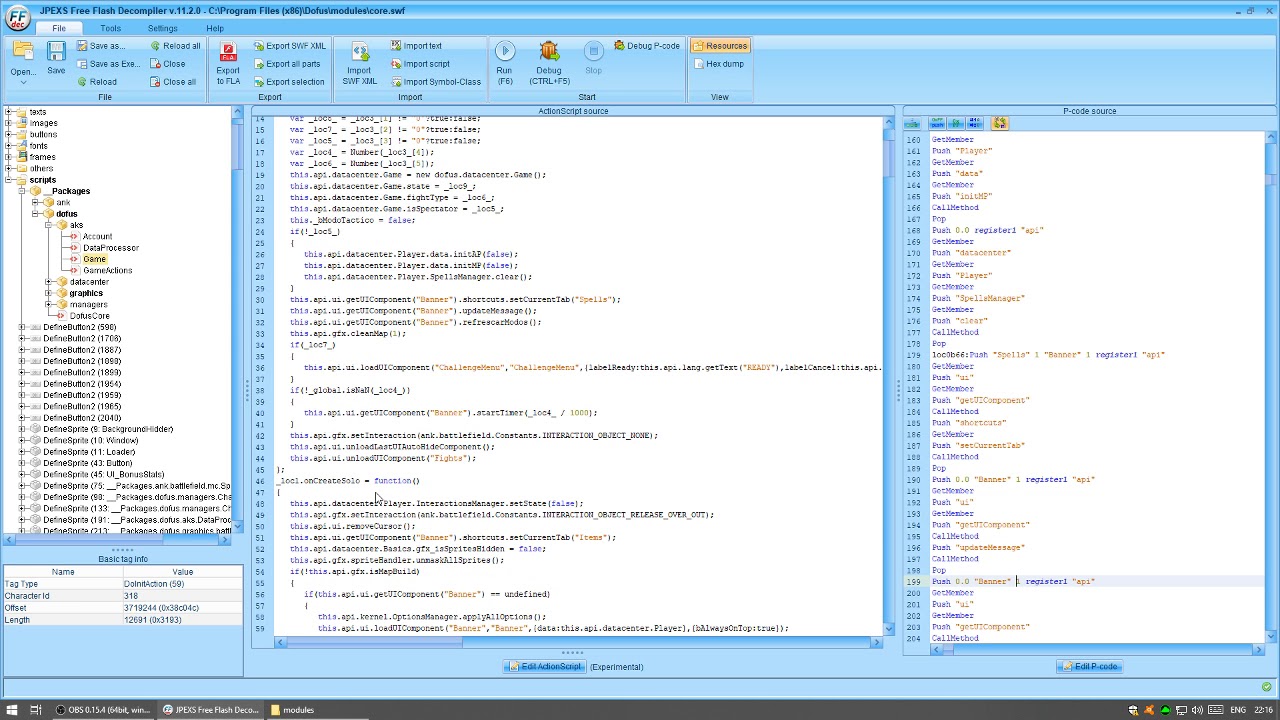
Task: Open the Tools ribbon tab
Action: click(110, 28)
